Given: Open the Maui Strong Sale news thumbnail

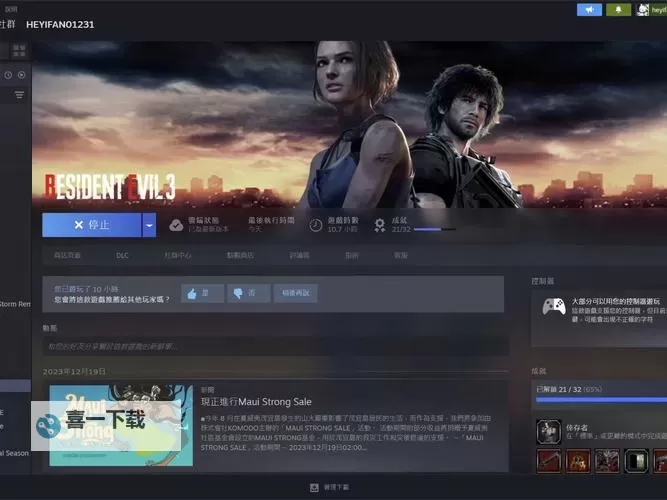Looking at the screenshot, I should point(121,425).
